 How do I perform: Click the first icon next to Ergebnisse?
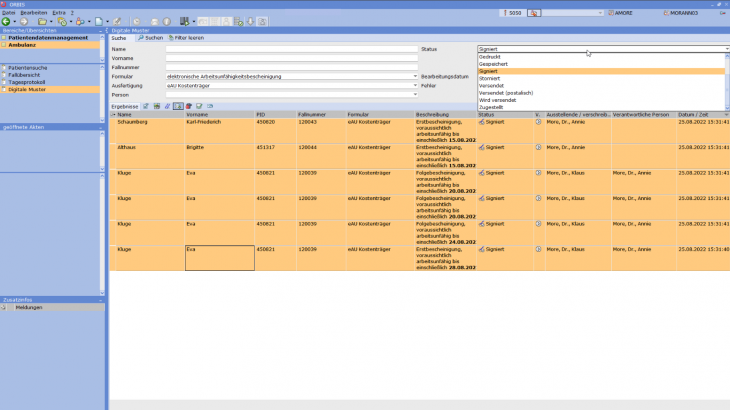[145, 105]
